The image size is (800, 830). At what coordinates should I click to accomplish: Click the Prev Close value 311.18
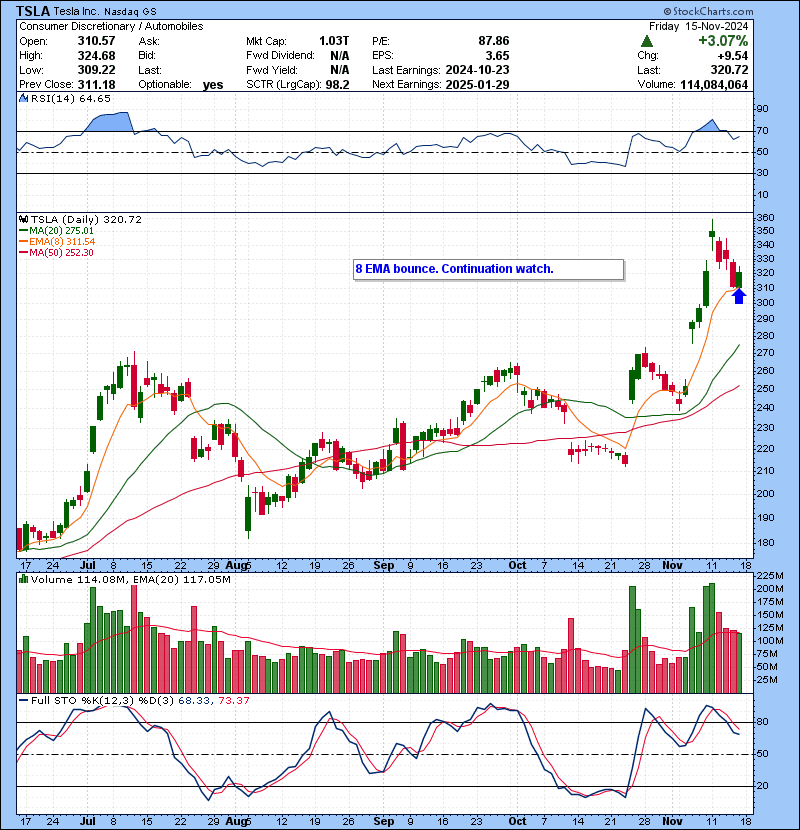tap(96, 85)
